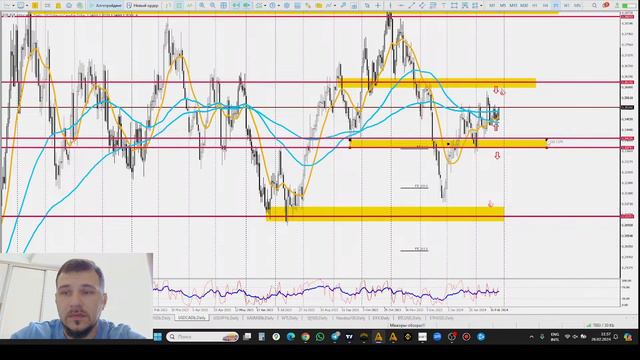Select the trendline drawing tool
Image resolution: width=640 pixels, height=360 pixels.
coord(411,6)
